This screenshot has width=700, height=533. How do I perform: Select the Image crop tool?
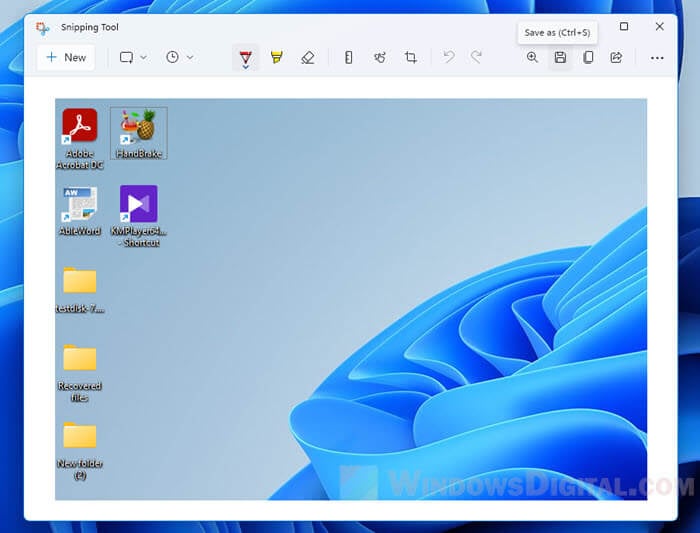410,57
